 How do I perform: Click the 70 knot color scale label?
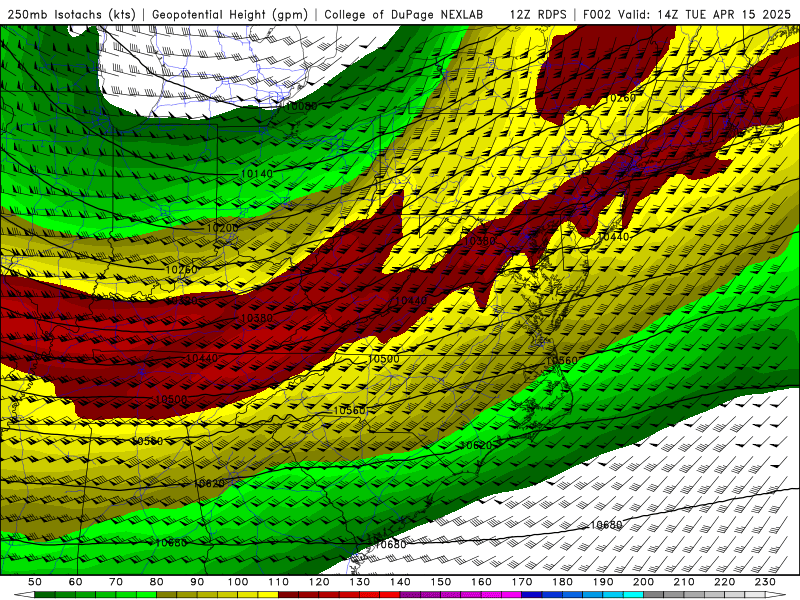point(116,582)
